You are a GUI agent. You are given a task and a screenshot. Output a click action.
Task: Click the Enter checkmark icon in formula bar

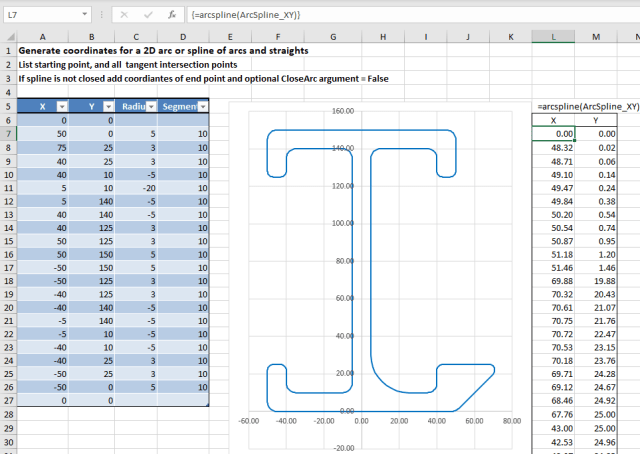147,16
